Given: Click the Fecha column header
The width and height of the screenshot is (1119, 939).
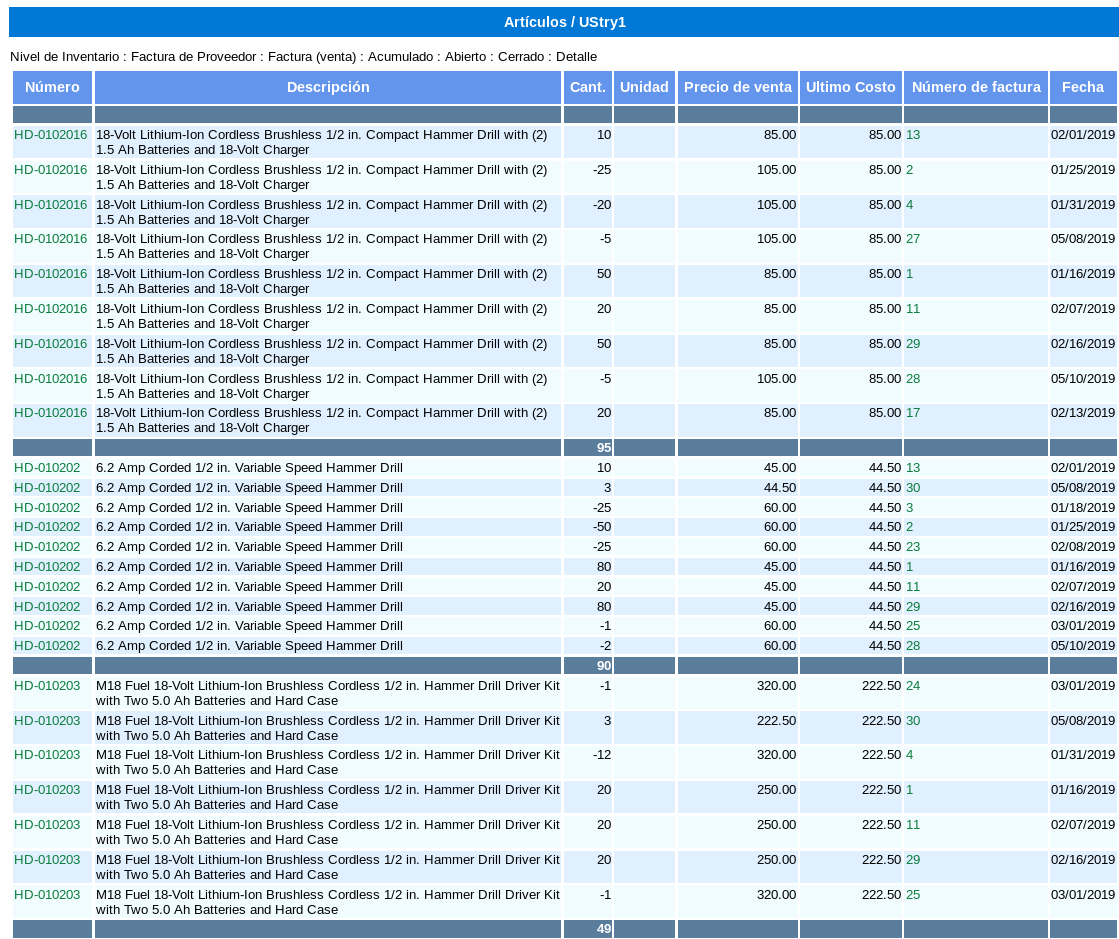Looking at the screenshot, I should click(x=1082, y=88).
